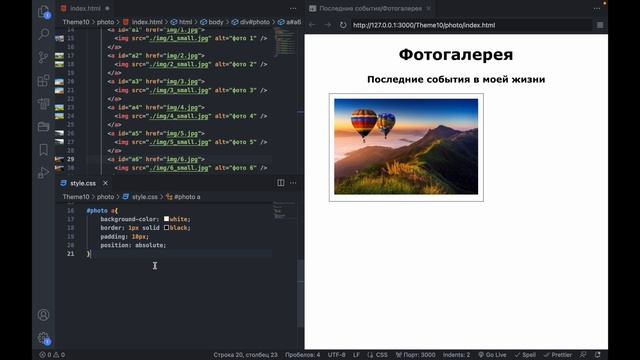Split the style.css editor
Screen dimensions: 640x360
point(281,183)
